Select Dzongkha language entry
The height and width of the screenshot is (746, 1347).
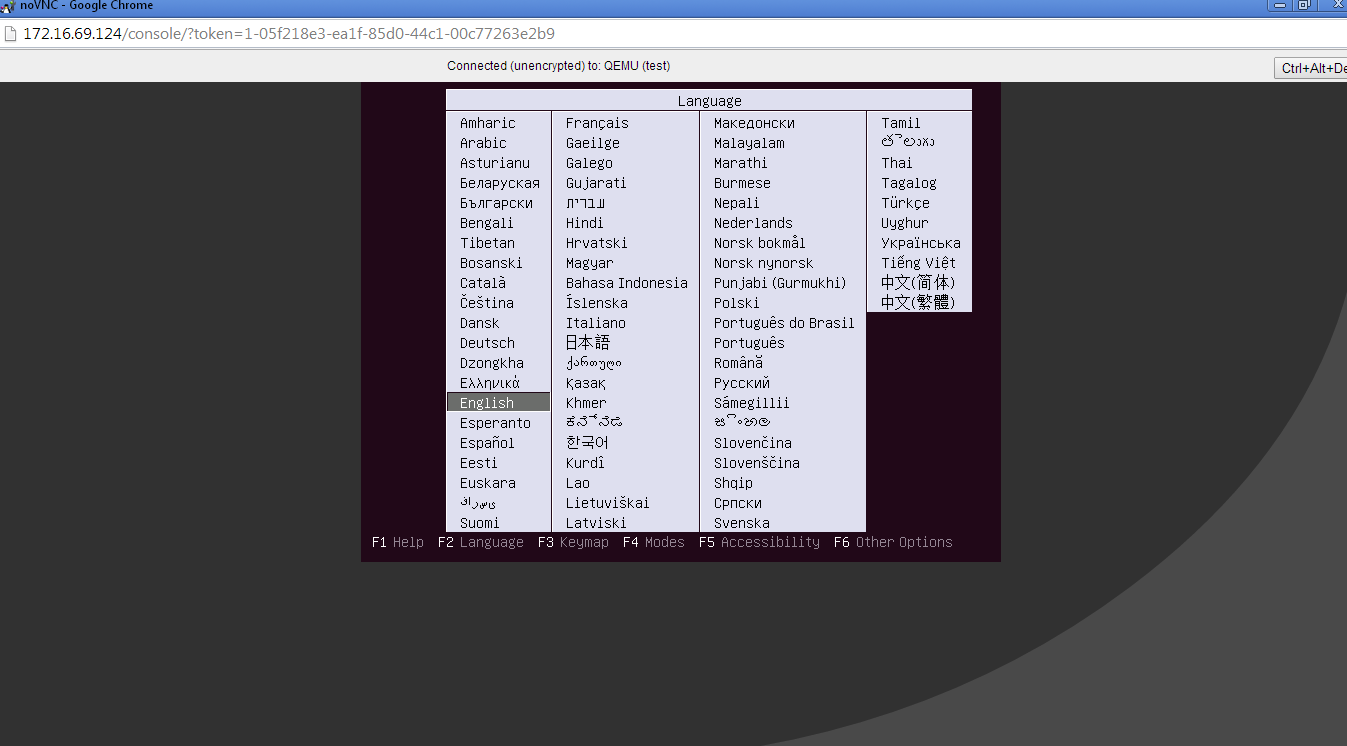492,363
